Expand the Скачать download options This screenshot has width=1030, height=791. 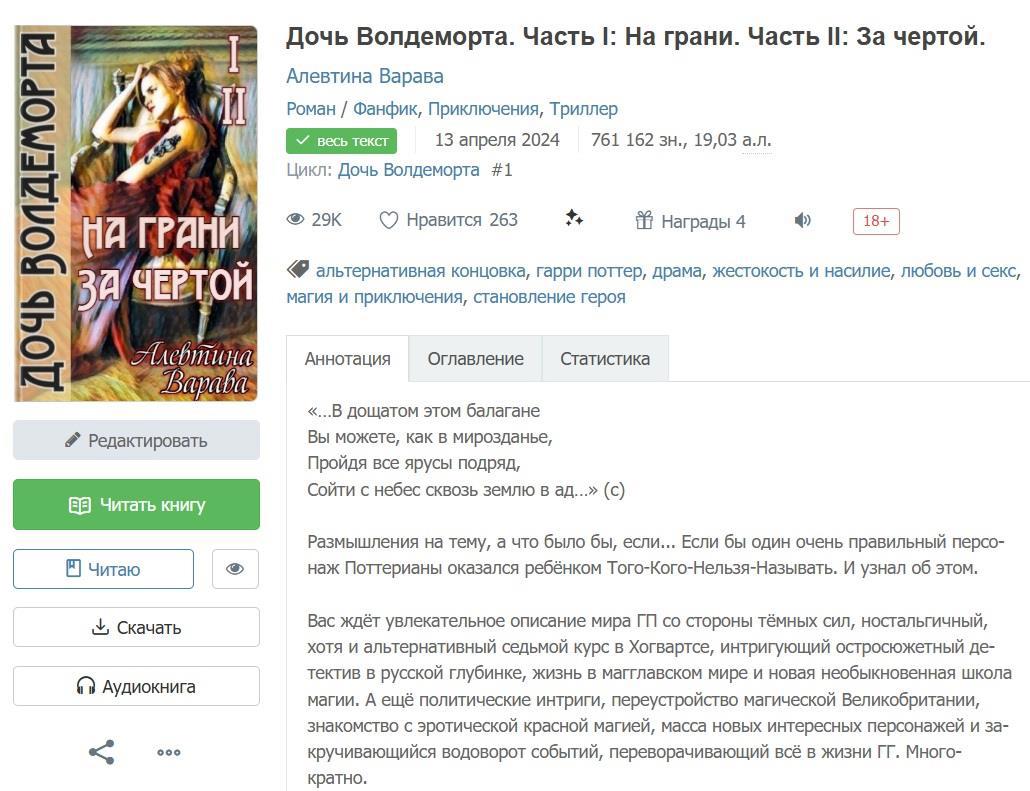(136, 628)
